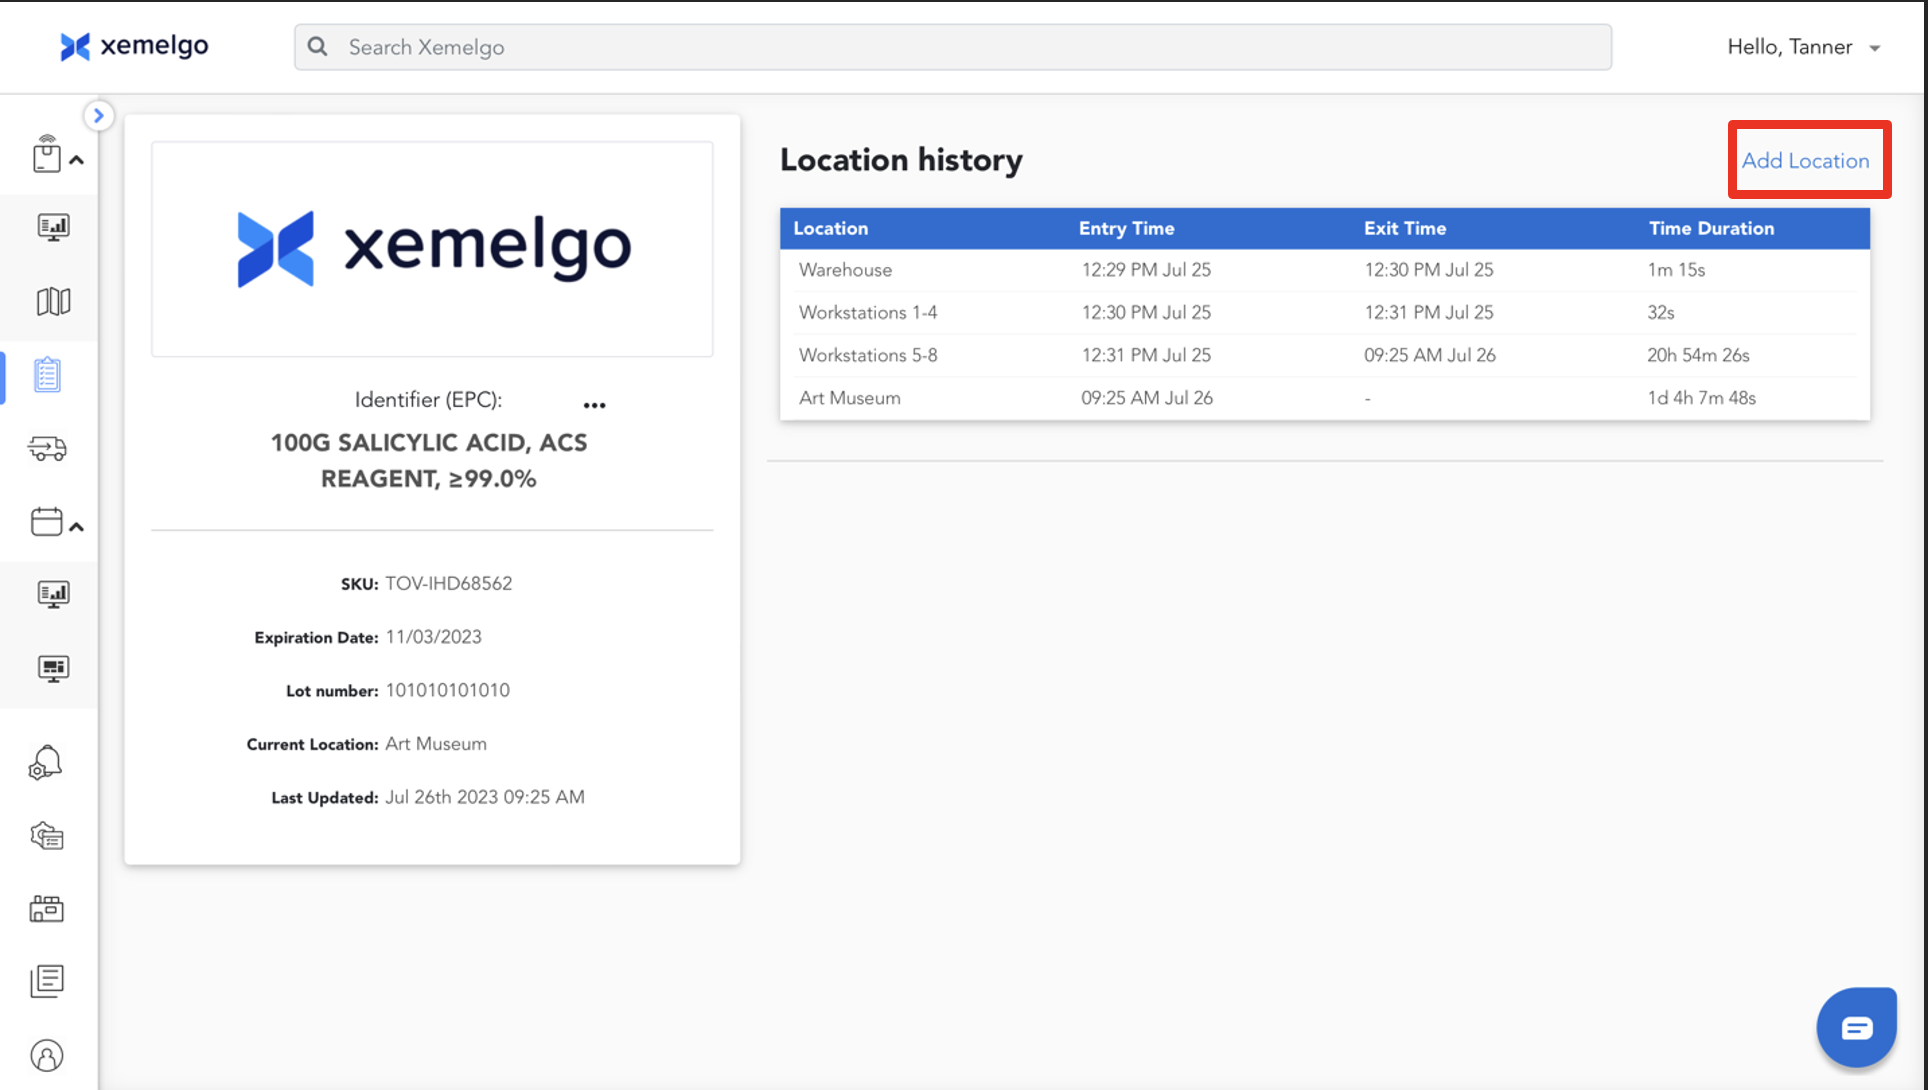The image size is (1928, 1090).
Task: Open the three-dot menu beside Identifier
Action: [594, 405]
